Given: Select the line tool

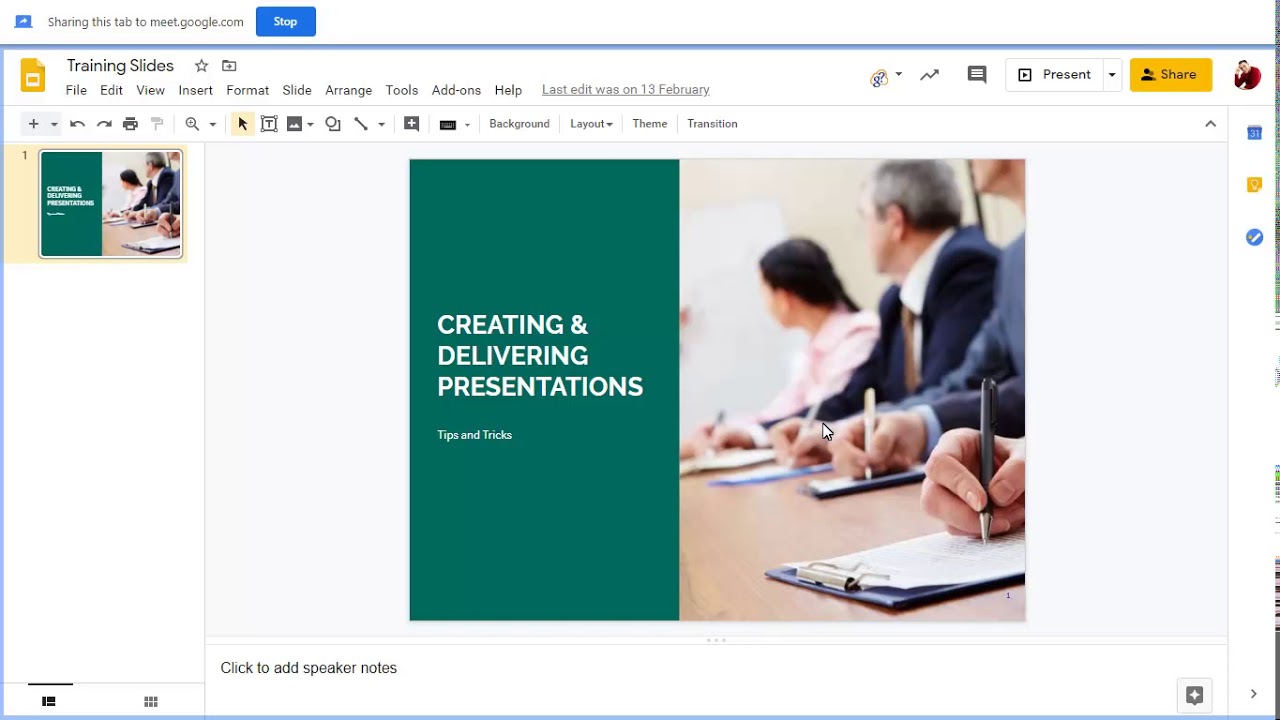Looking at the screenshot, I should pyautogui.click(x=361, y=124).
